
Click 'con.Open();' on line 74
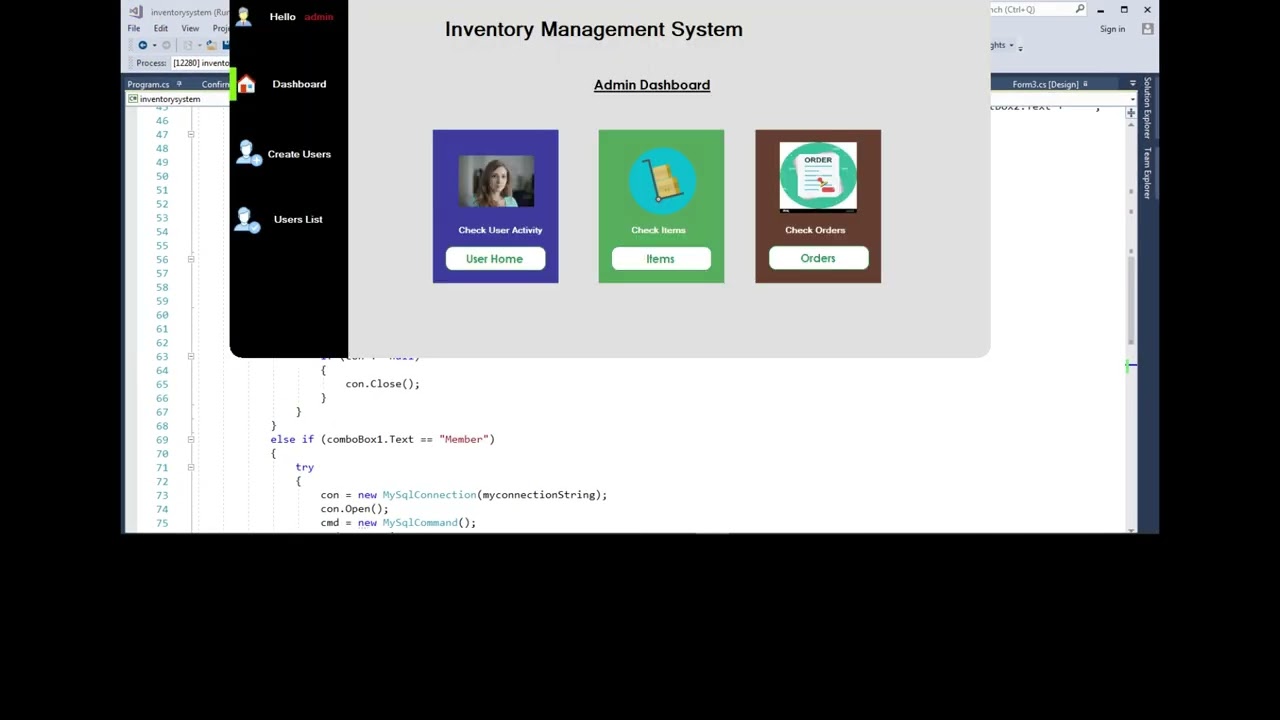[354, 509]
